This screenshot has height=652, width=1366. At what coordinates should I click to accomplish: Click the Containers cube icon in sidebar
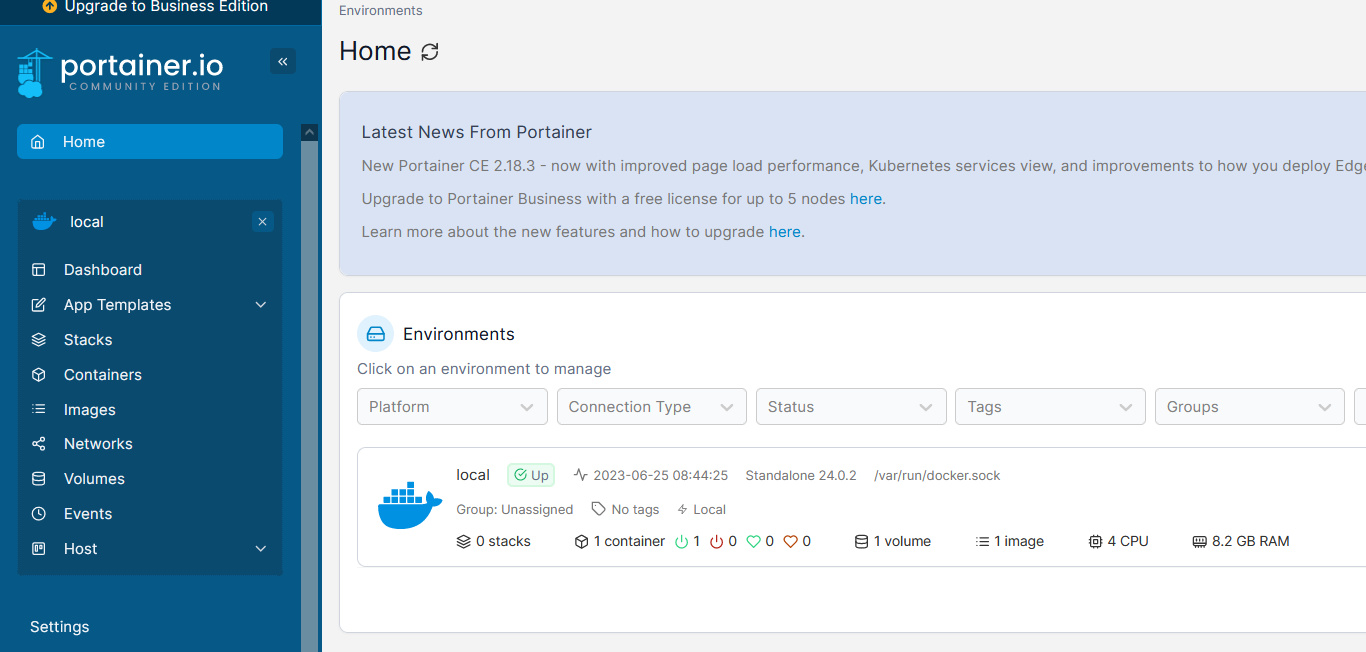[x=39, y=375]
